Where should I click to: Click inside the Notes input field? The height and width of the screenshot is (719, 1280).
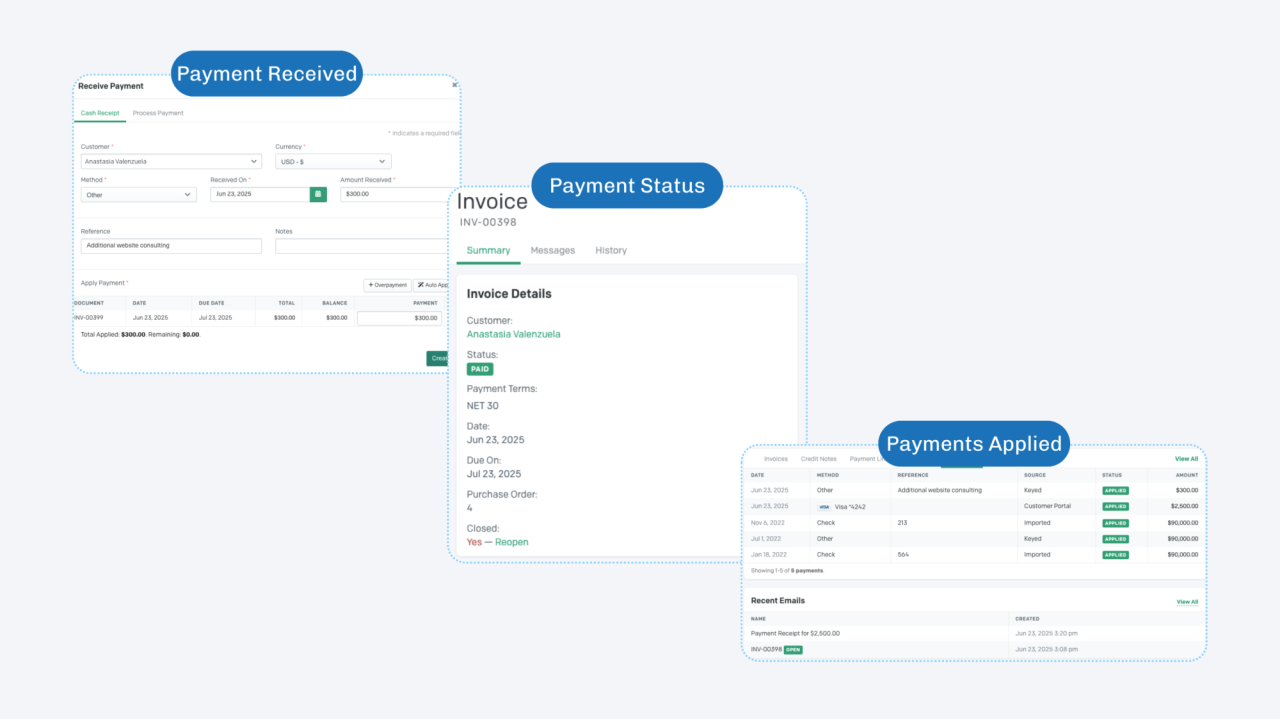coord(360,245)
